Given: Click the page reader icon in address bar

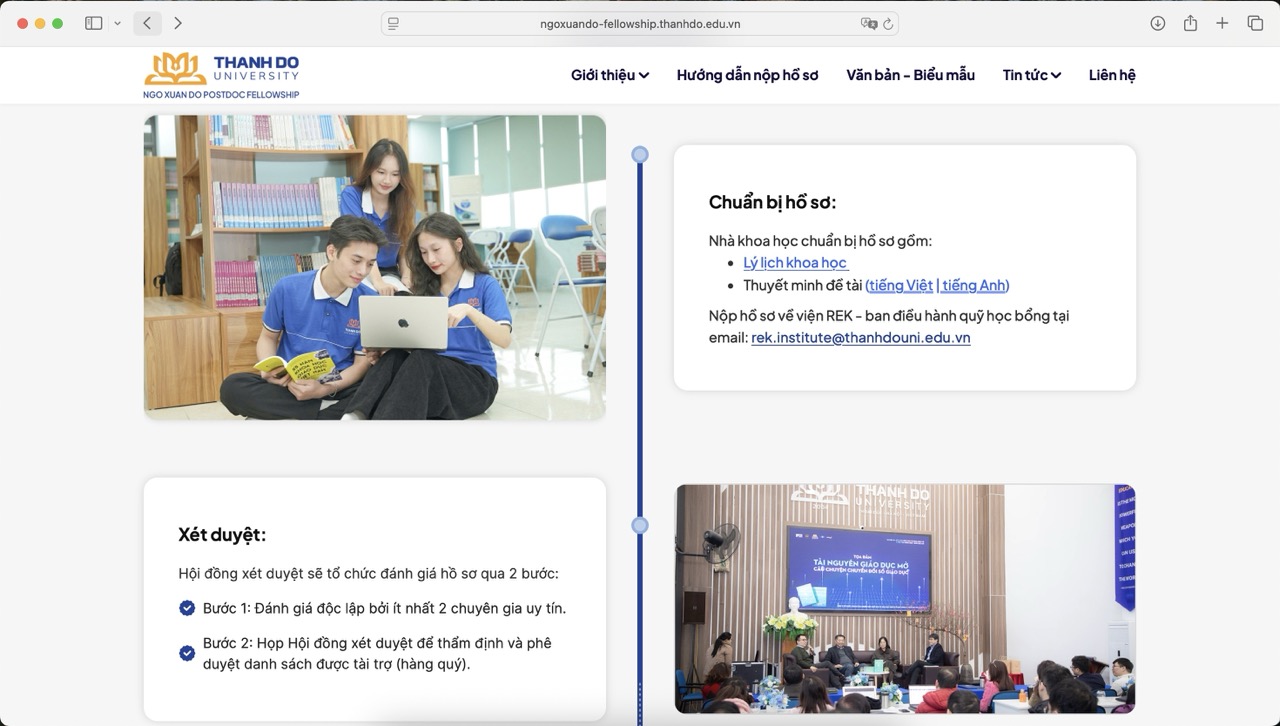Looking at the screenshot, I should (x=394, y=24).
